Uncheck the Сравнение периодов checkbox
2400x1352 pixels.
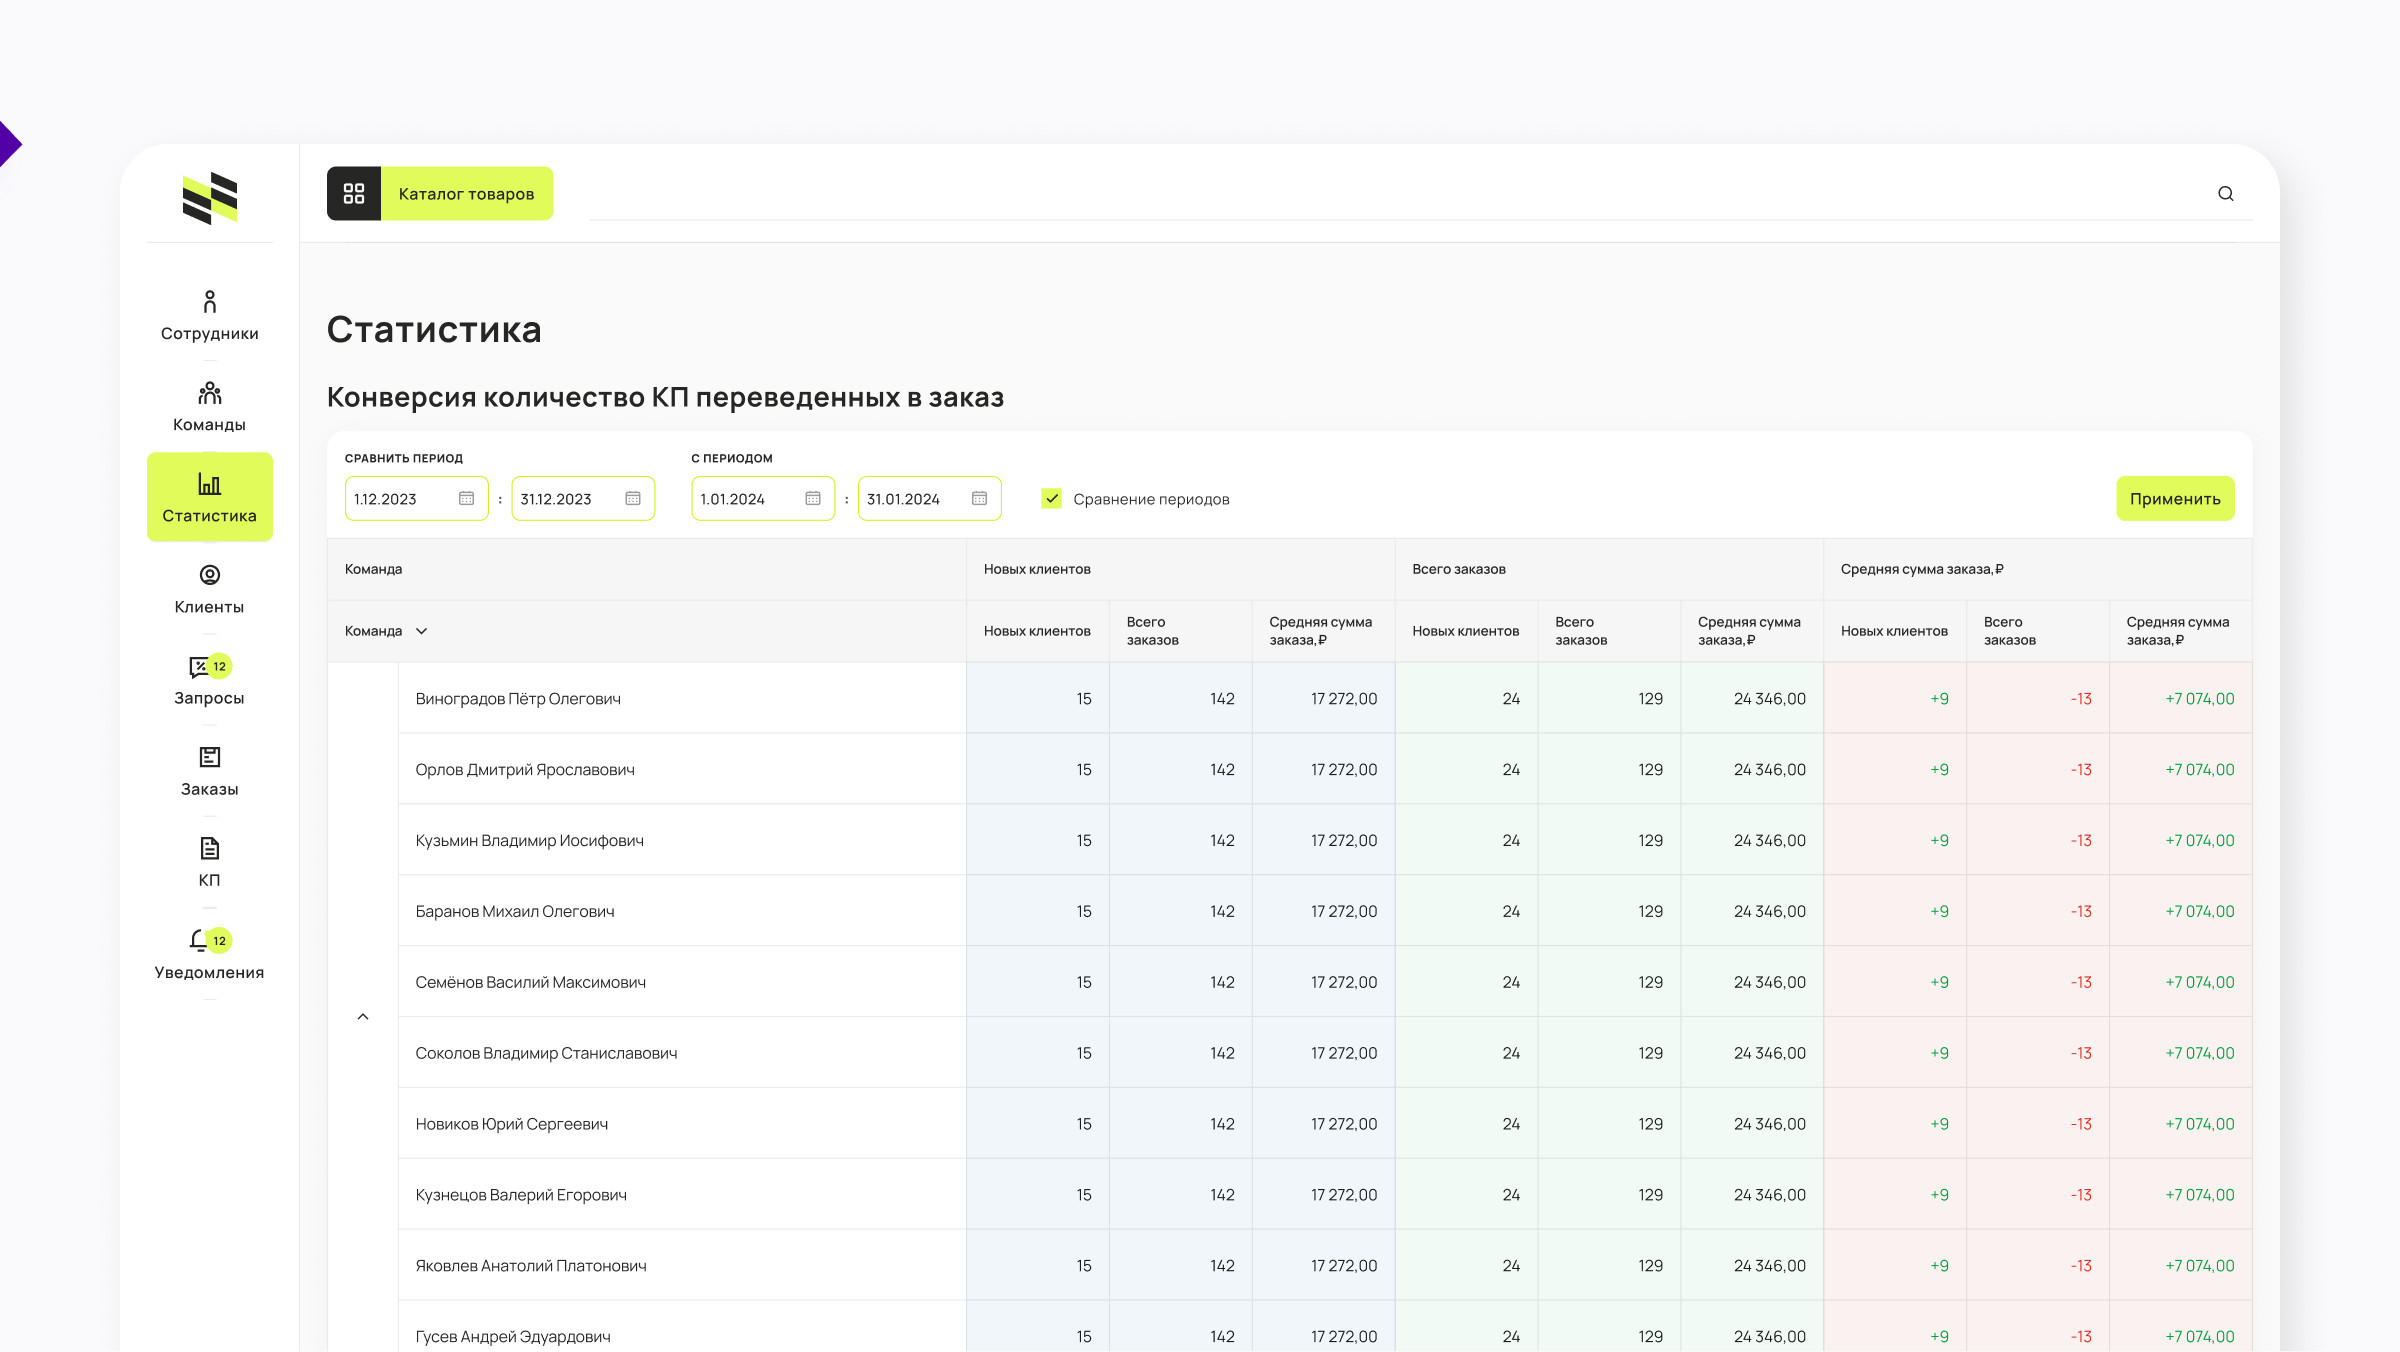1051,499
